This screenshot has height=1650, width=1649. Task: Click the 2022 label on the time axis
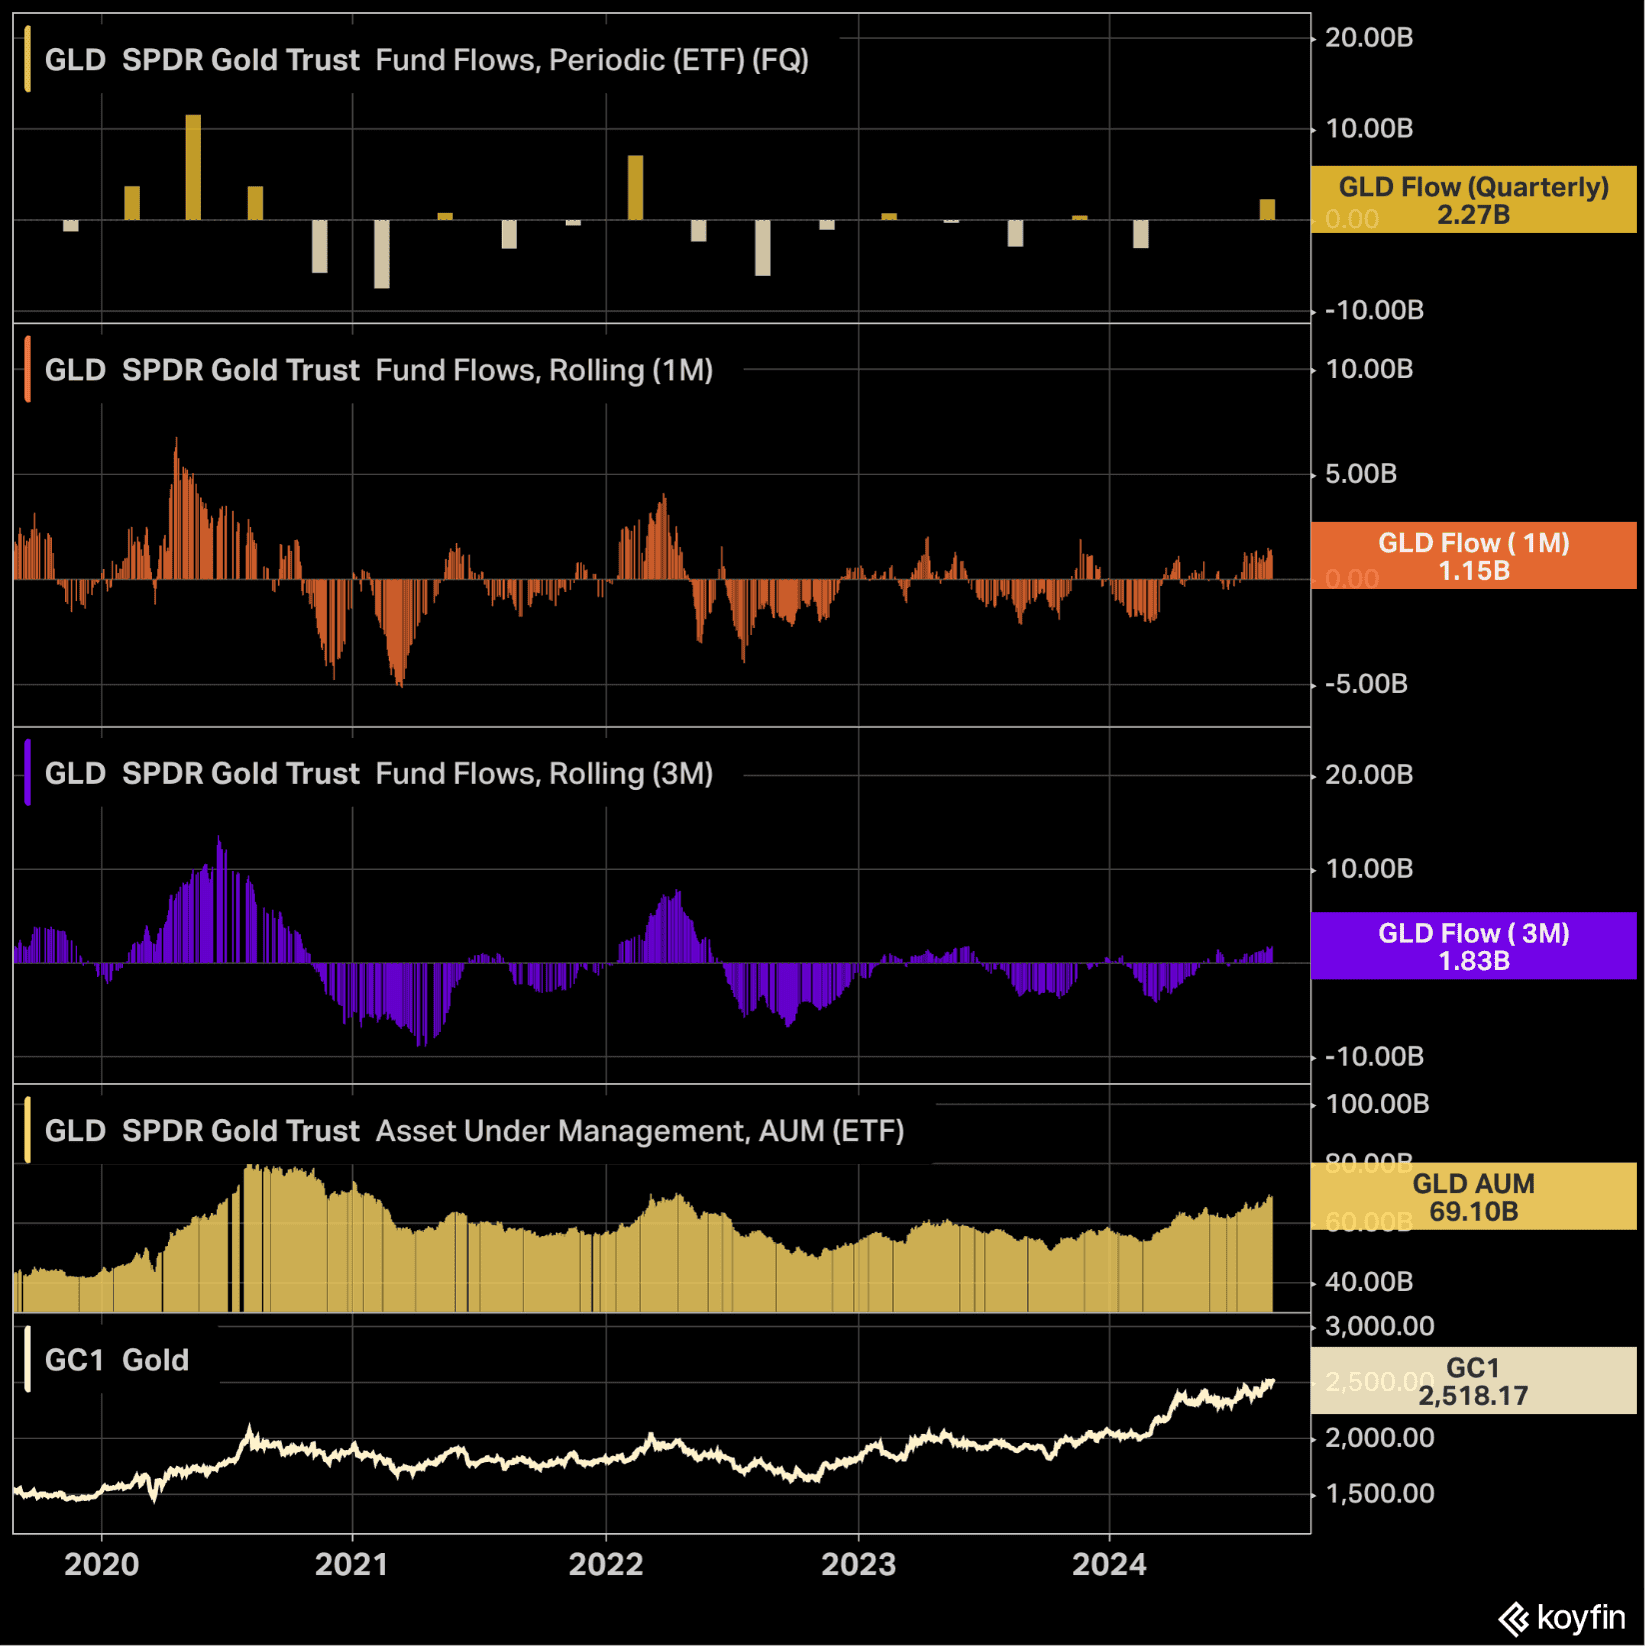pos(606,1565)
